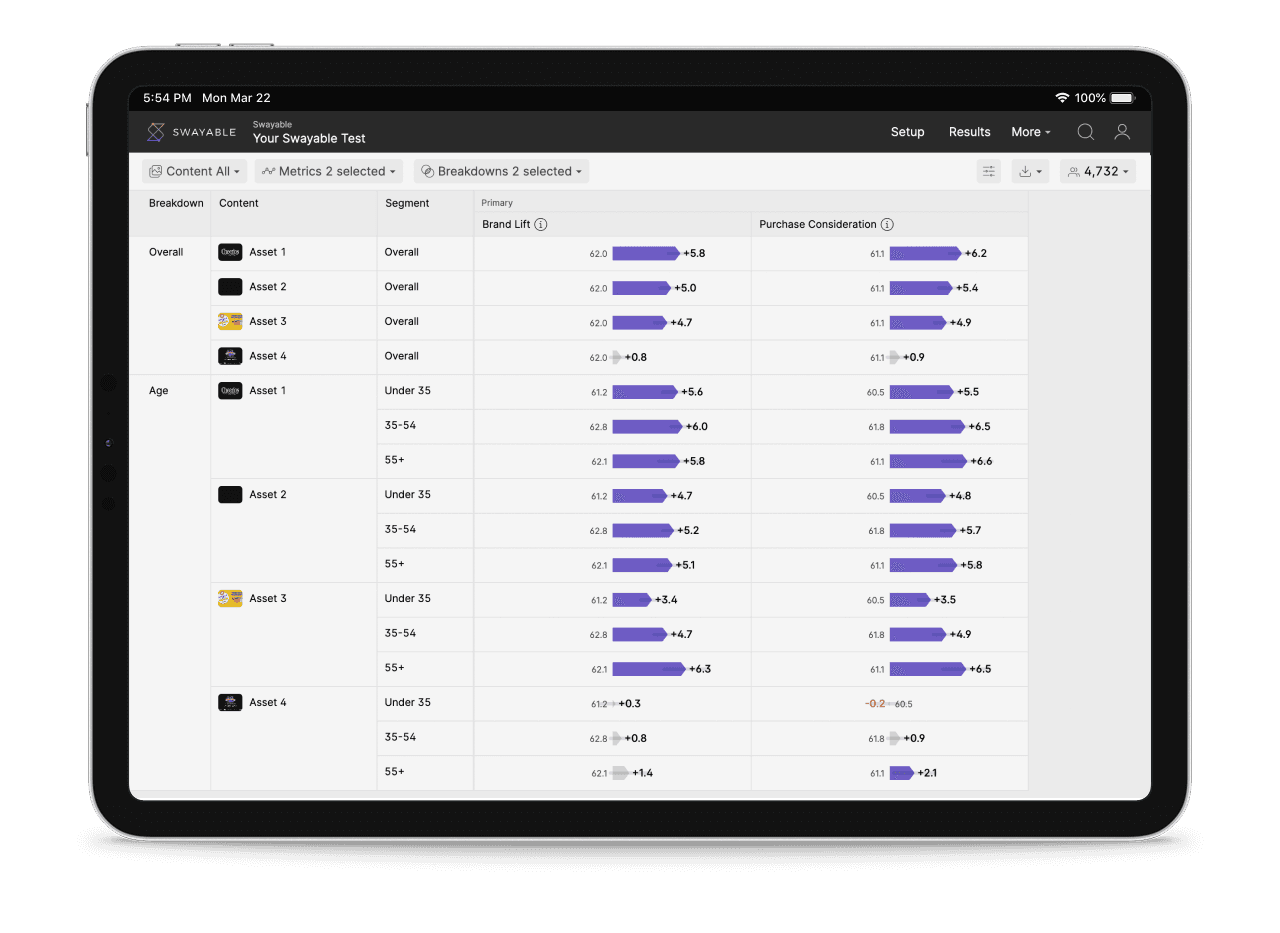Click Asset 4 Under 35 negative -0.2 value

tap(876, 704)
